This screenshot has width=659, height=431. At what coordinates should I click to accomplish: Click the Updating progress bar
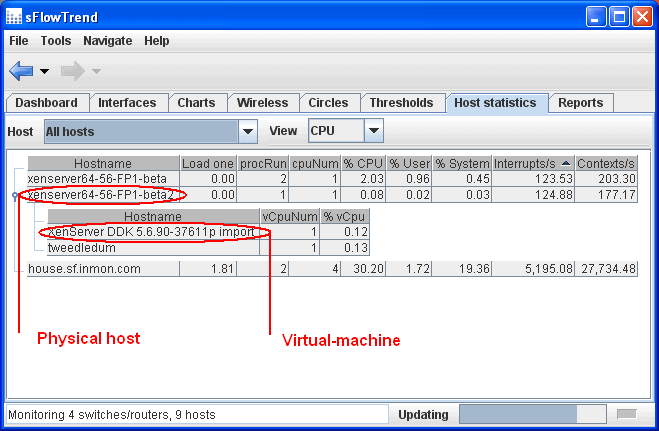(x=533, y=414)
